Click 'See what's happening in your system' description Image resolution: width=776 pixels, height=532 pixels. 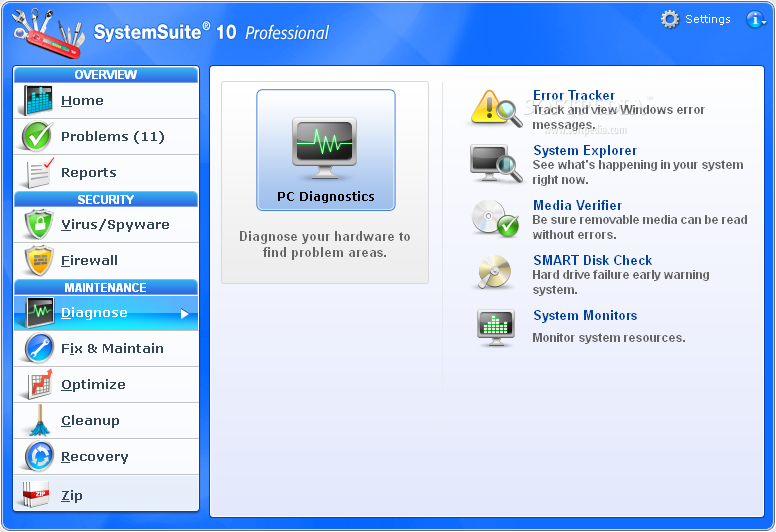tap(638, 165)
